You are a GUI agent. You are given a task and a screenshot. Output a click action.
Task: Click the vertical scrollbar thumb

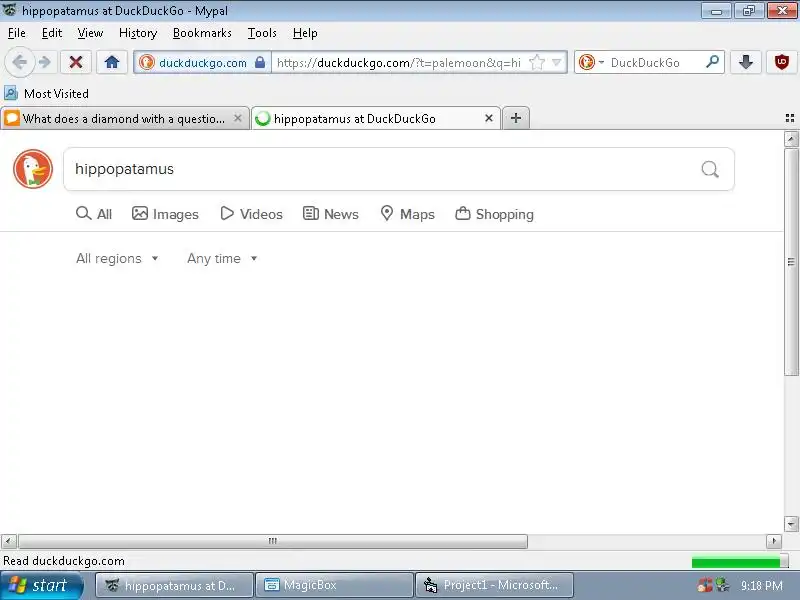(x=791, y=262)
